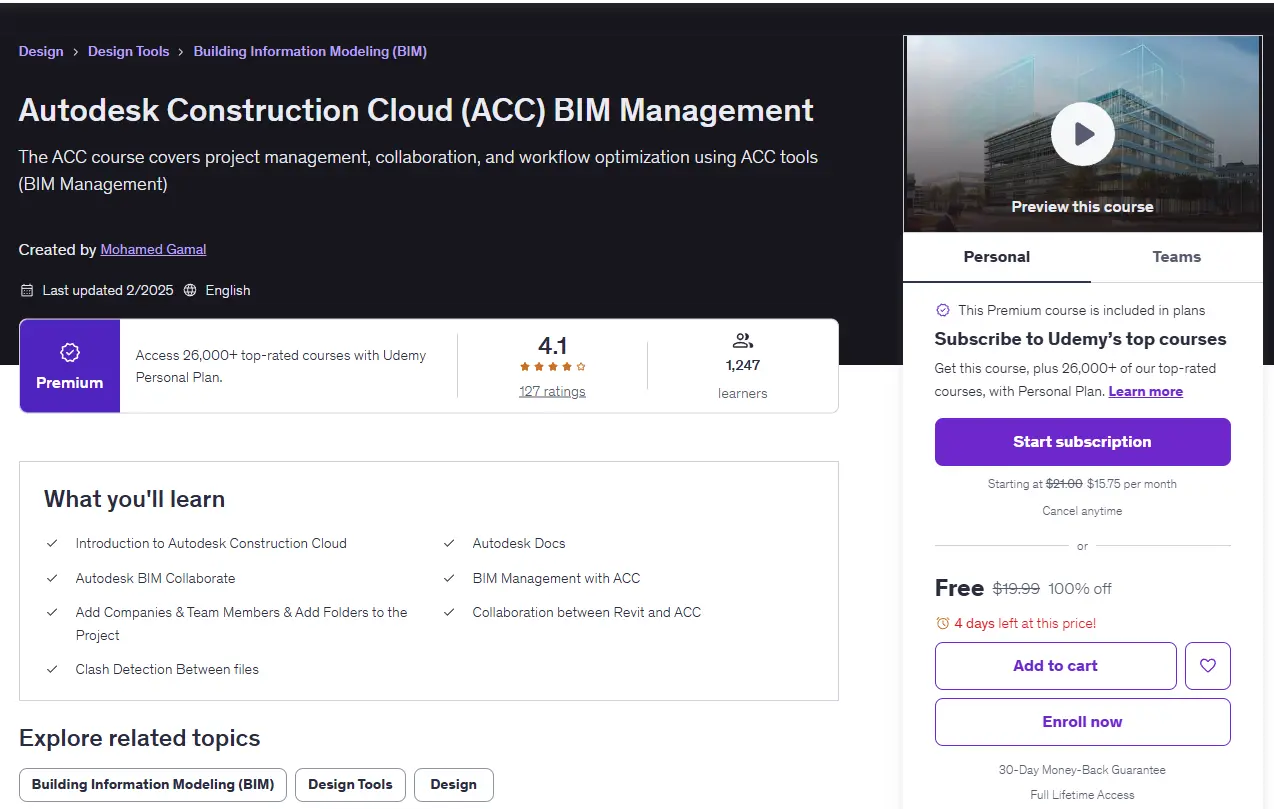Click the crossed-out $19.99 price
Image resolution: width=1274 pixels, height=809 pixels.
click(1016, 589)
